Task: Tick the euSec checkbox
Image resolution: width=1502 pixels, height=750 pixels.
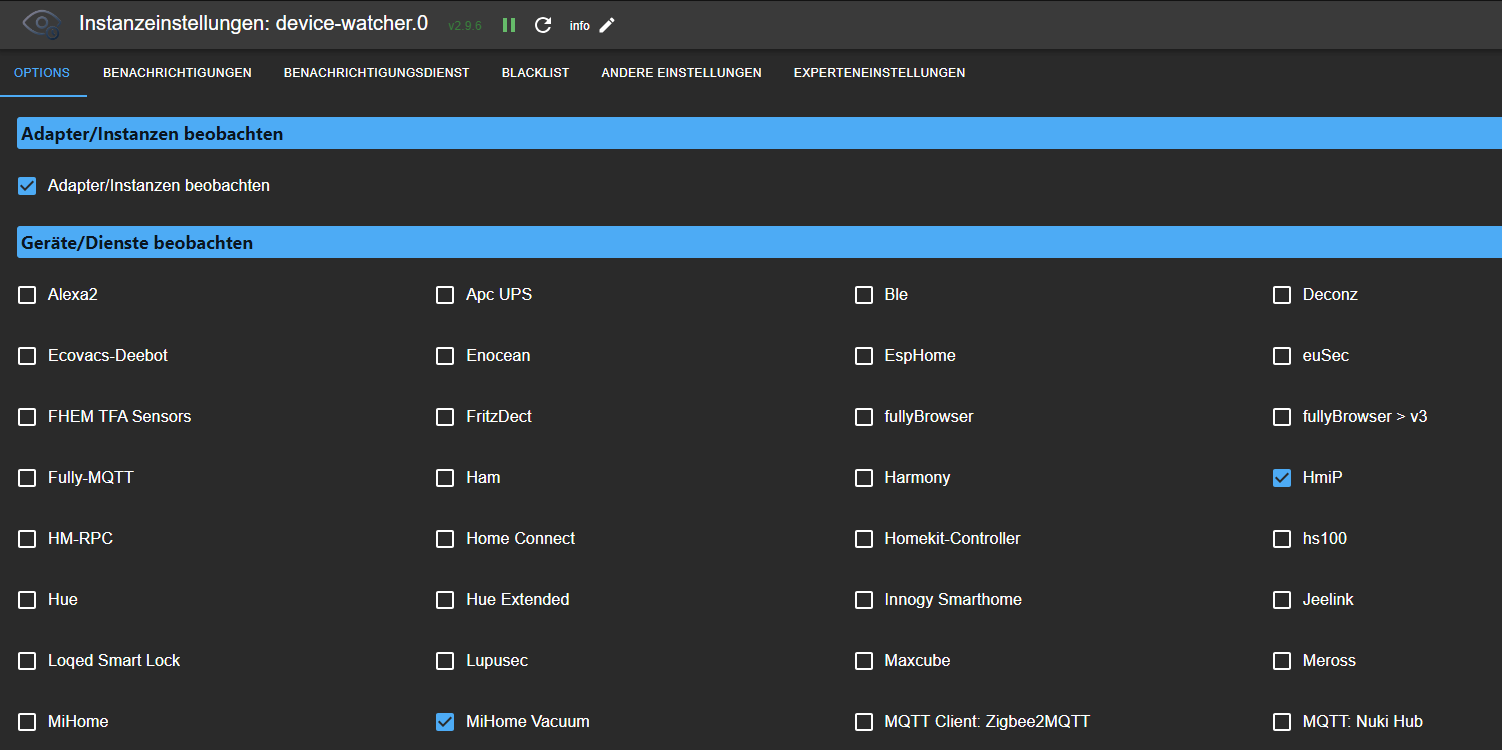Action: tap(1282, 356)
